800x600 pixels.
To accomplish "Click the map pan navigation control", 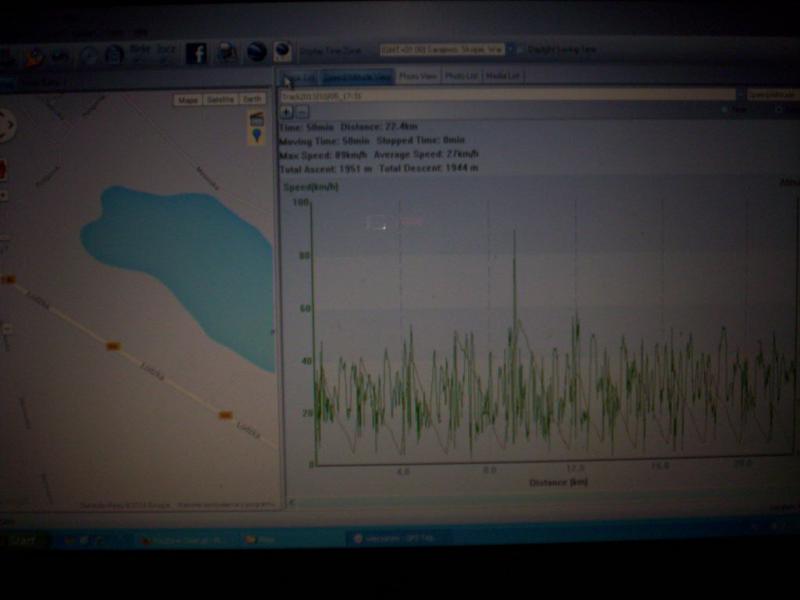I will (5, 126).
